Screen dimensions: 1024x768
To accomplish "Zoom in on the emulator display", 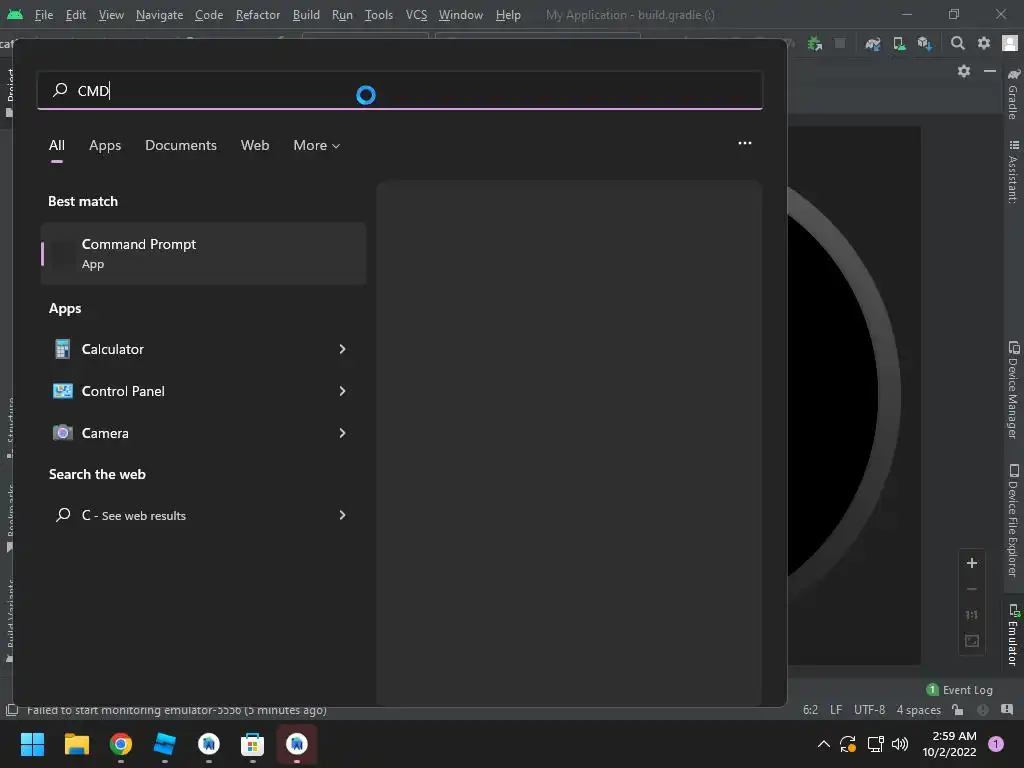I will pos(972,563).
